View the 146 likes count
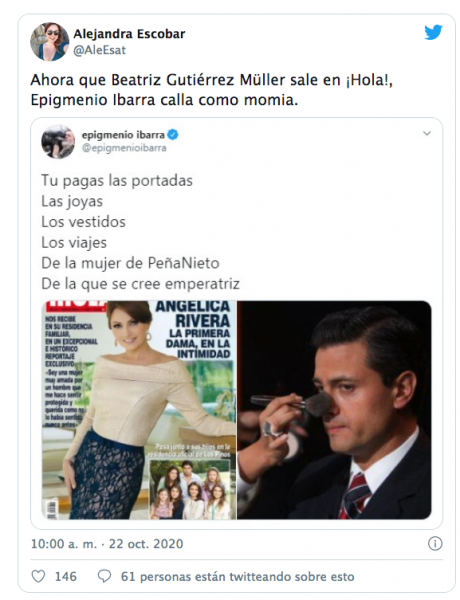460x600 pixels. [x=66, y=577]
